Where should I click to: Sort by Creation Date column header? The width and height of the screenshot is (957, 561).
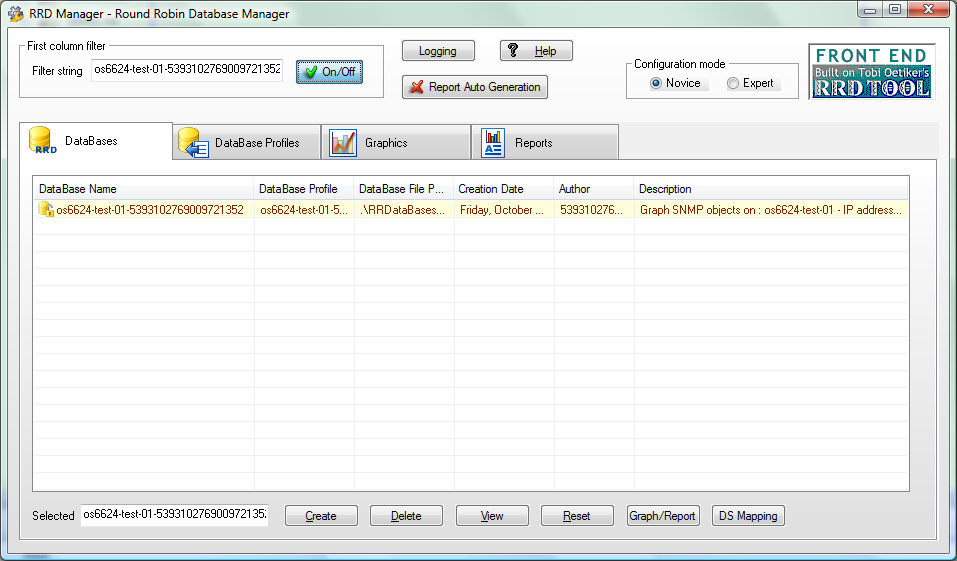tap(504, 189)
